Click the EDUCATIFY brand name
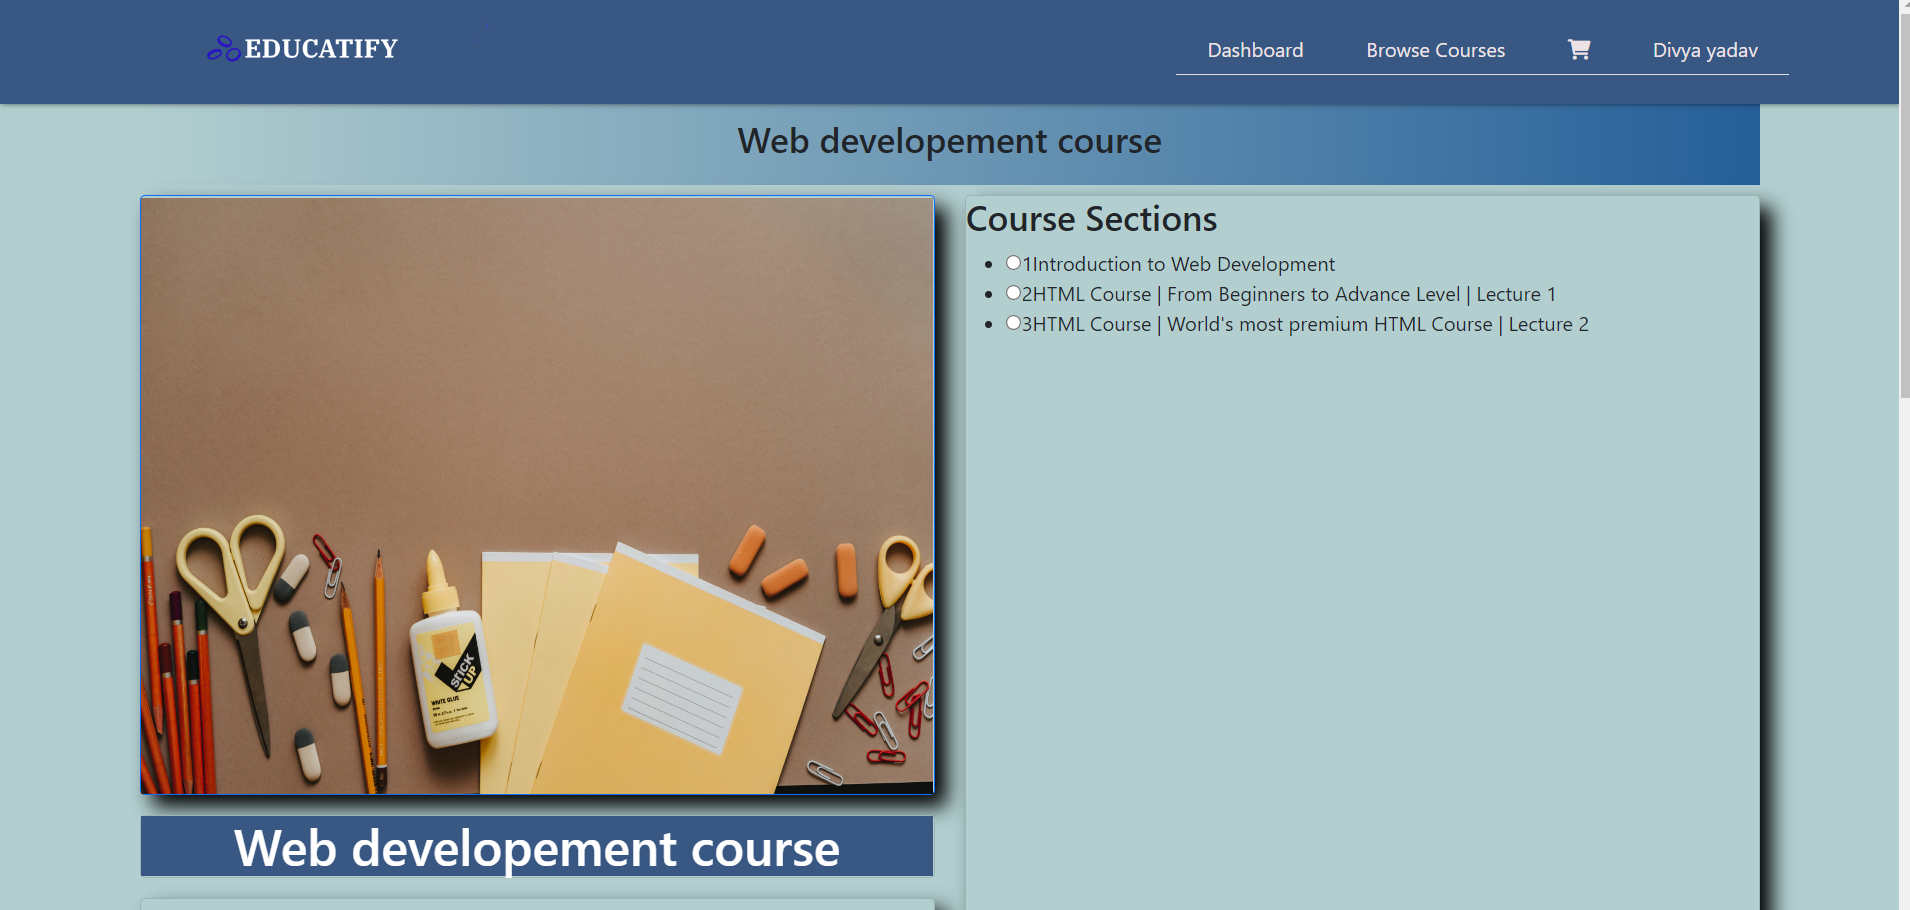This screenshot has width=1910, height=910. click(x=321, y=48)
